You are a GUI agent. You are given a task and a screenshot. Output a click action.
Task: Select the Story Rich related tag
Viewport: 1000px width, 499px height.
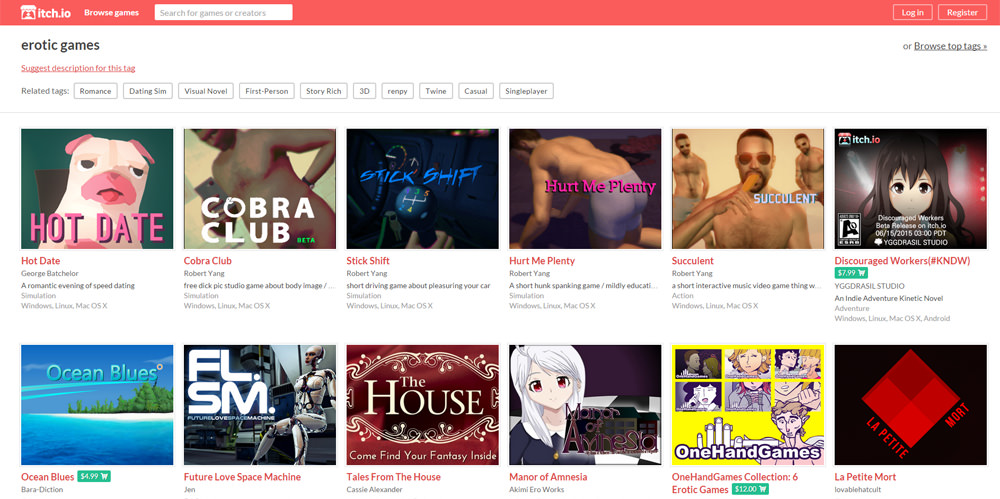tap(324, 91)
